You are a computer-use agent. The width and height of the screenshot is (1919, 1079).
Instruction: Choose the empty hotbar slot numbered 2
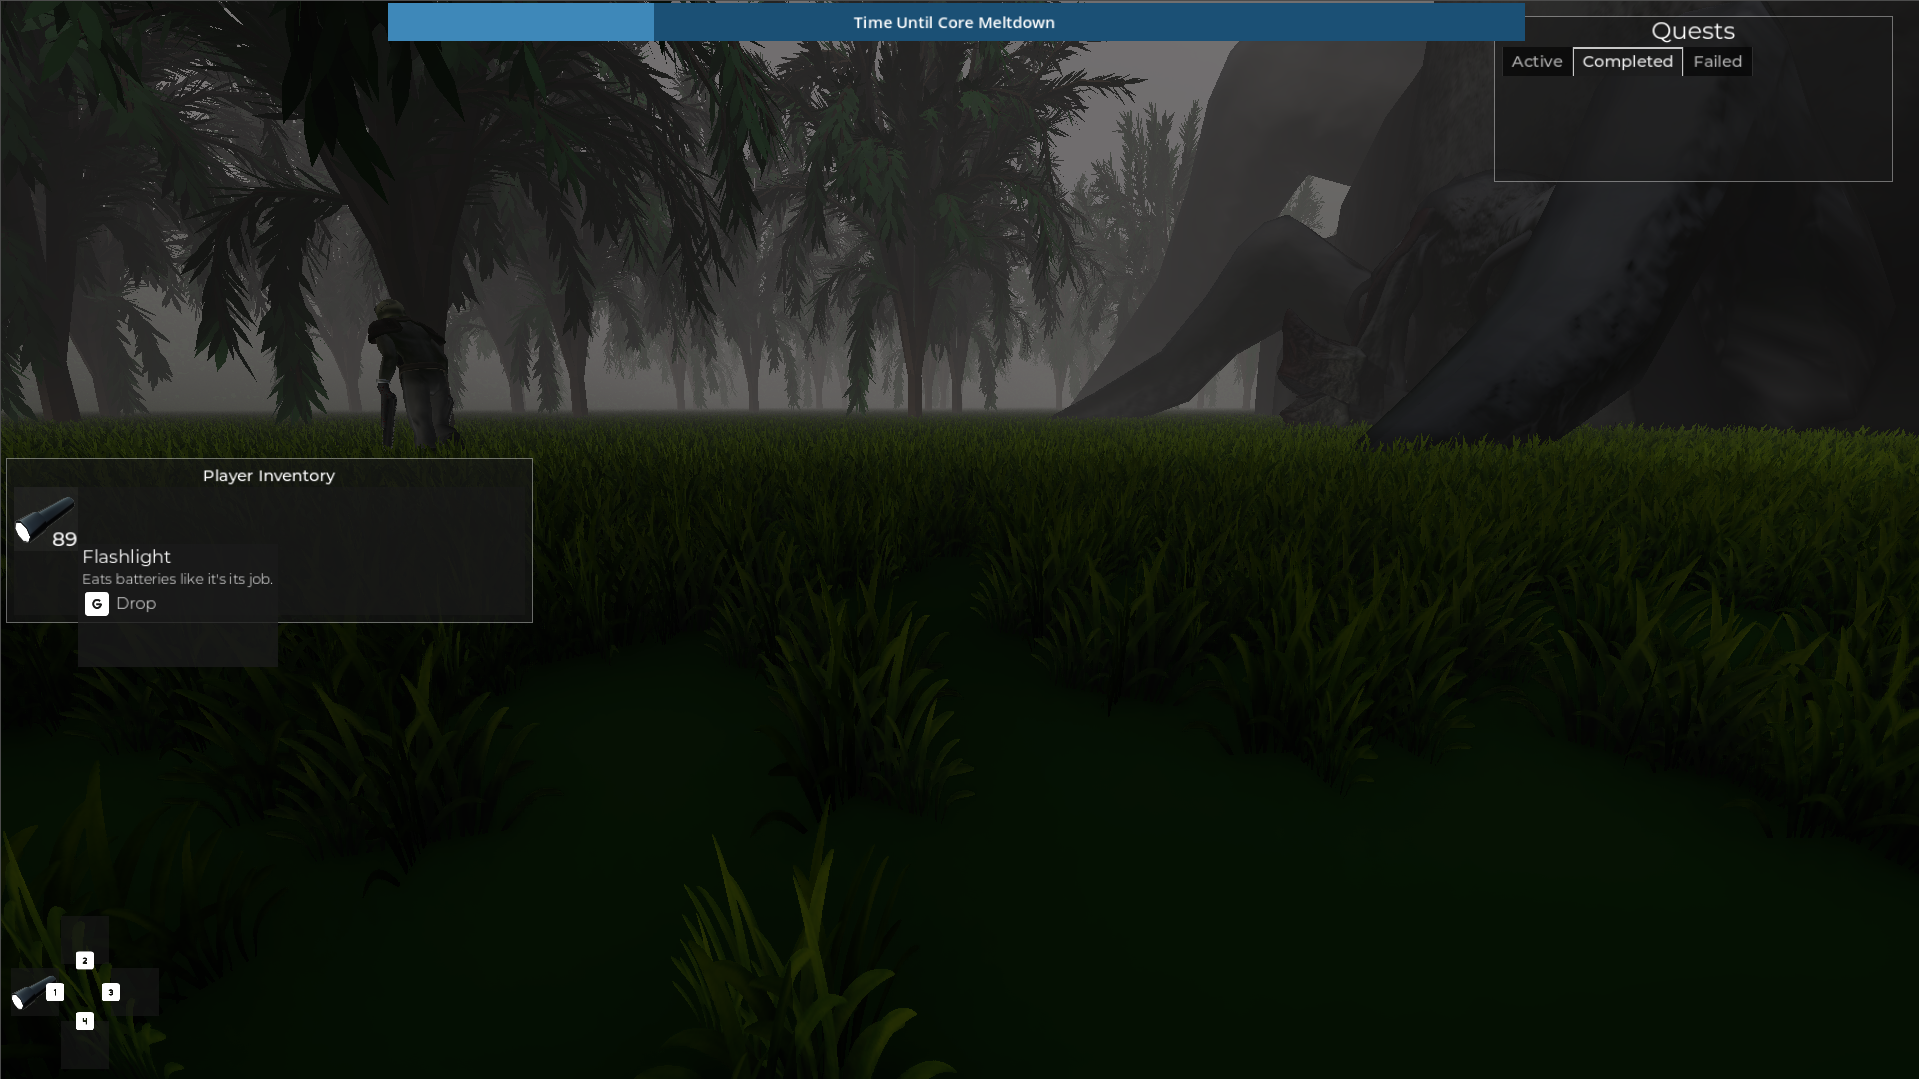[85, 942]
